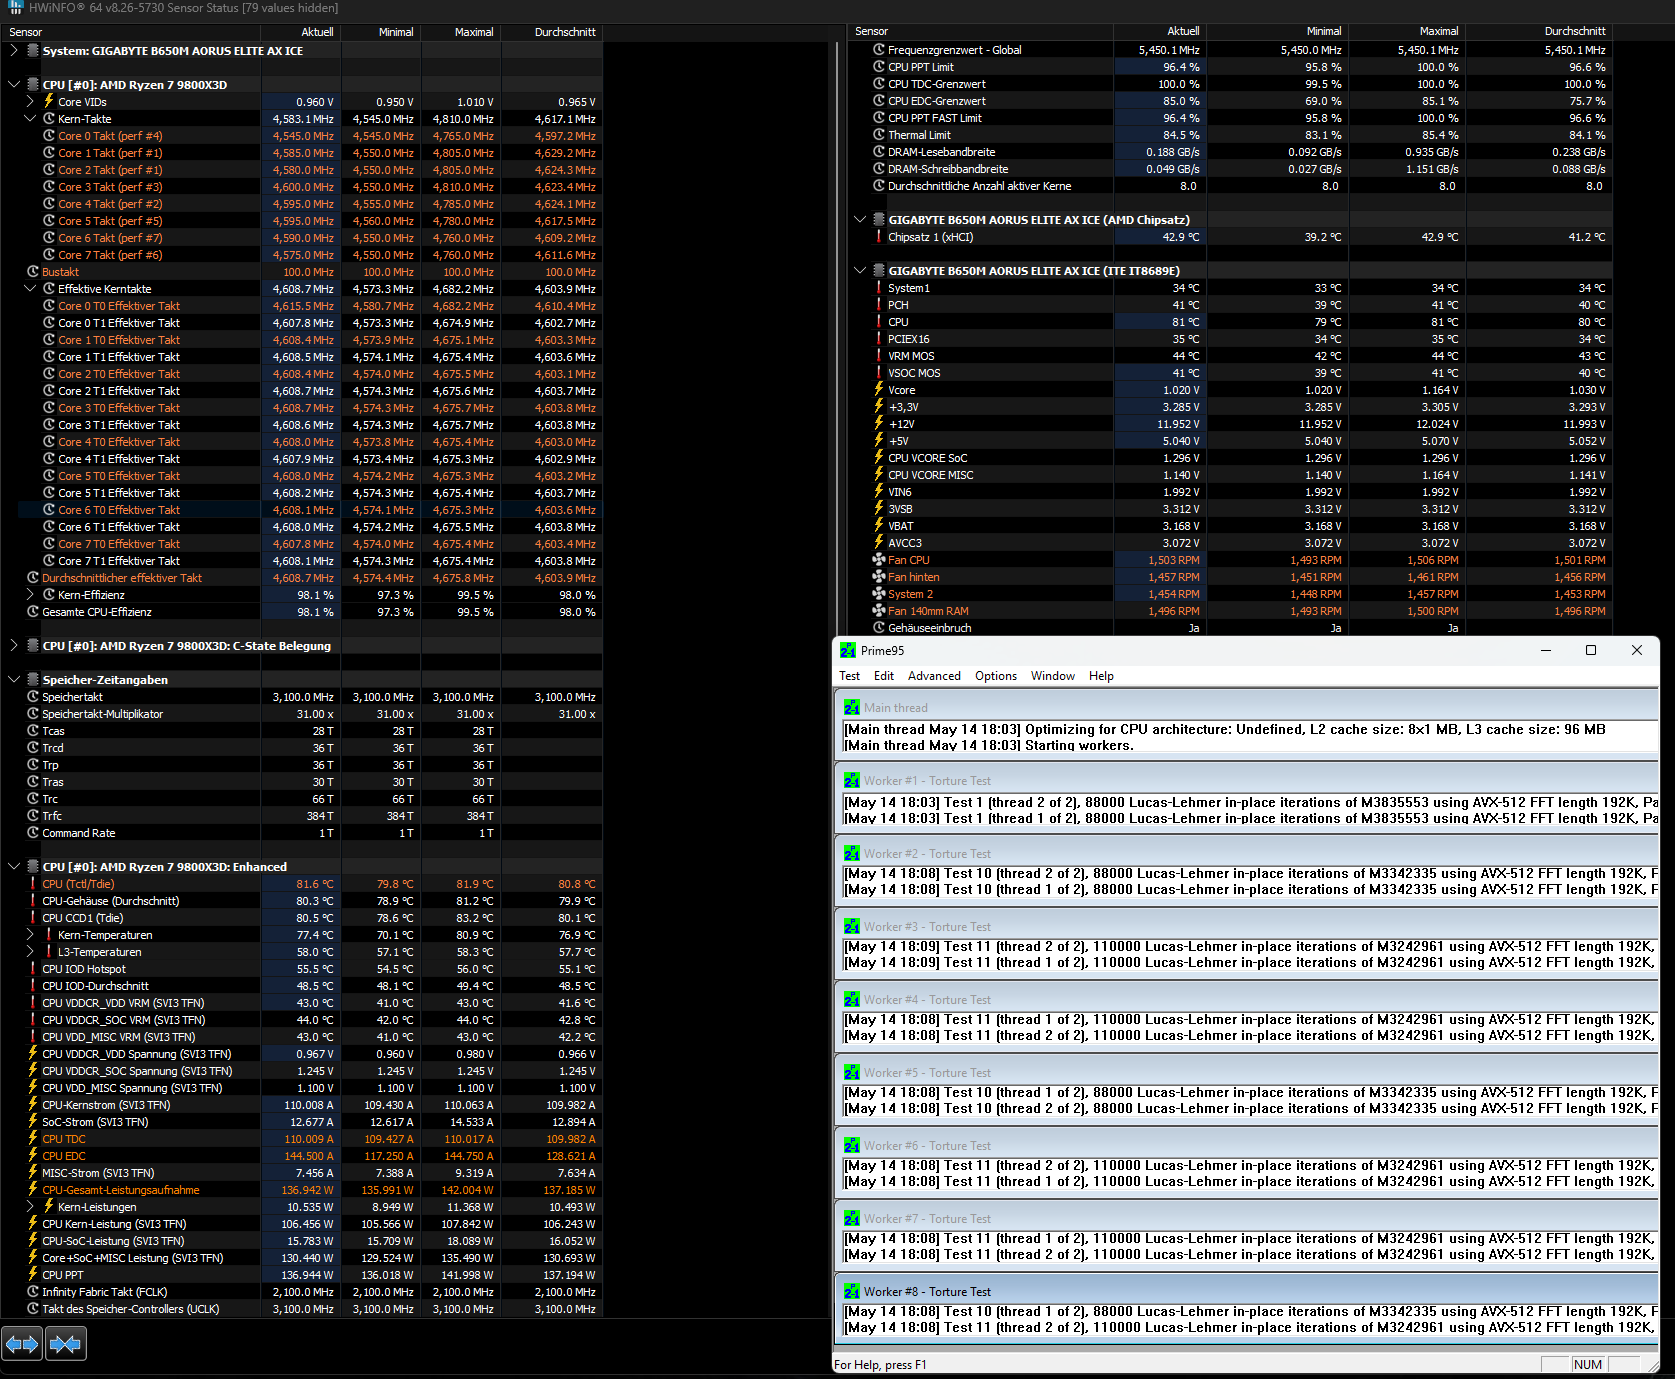Click the fan icon beside Fan hinten

879,577
